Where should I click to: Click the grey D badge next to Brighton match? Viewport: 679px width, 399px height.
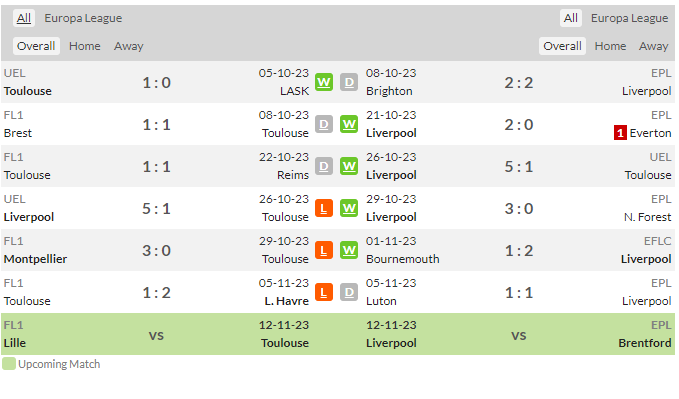point(349,82)
